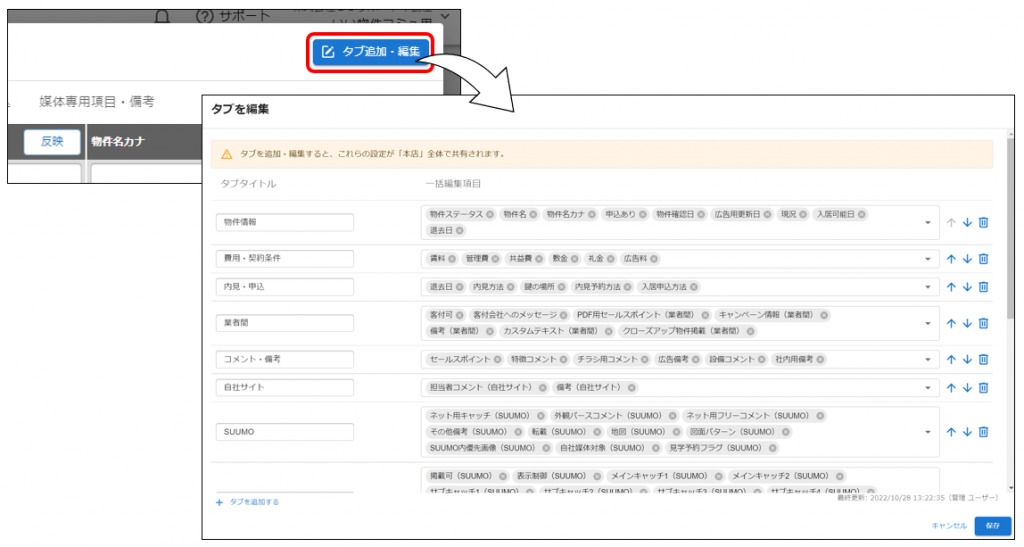This screenshot has height=547, width=1024.
Task: Delete the 物件情報 tab row
Action: point(984,223)
